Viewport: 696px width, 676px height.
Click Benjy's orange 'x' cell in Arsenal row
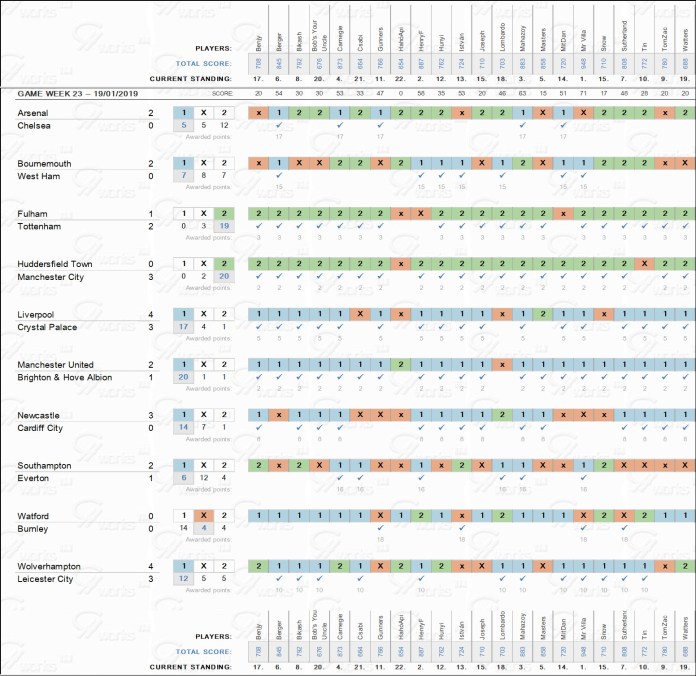pos(258,112)
